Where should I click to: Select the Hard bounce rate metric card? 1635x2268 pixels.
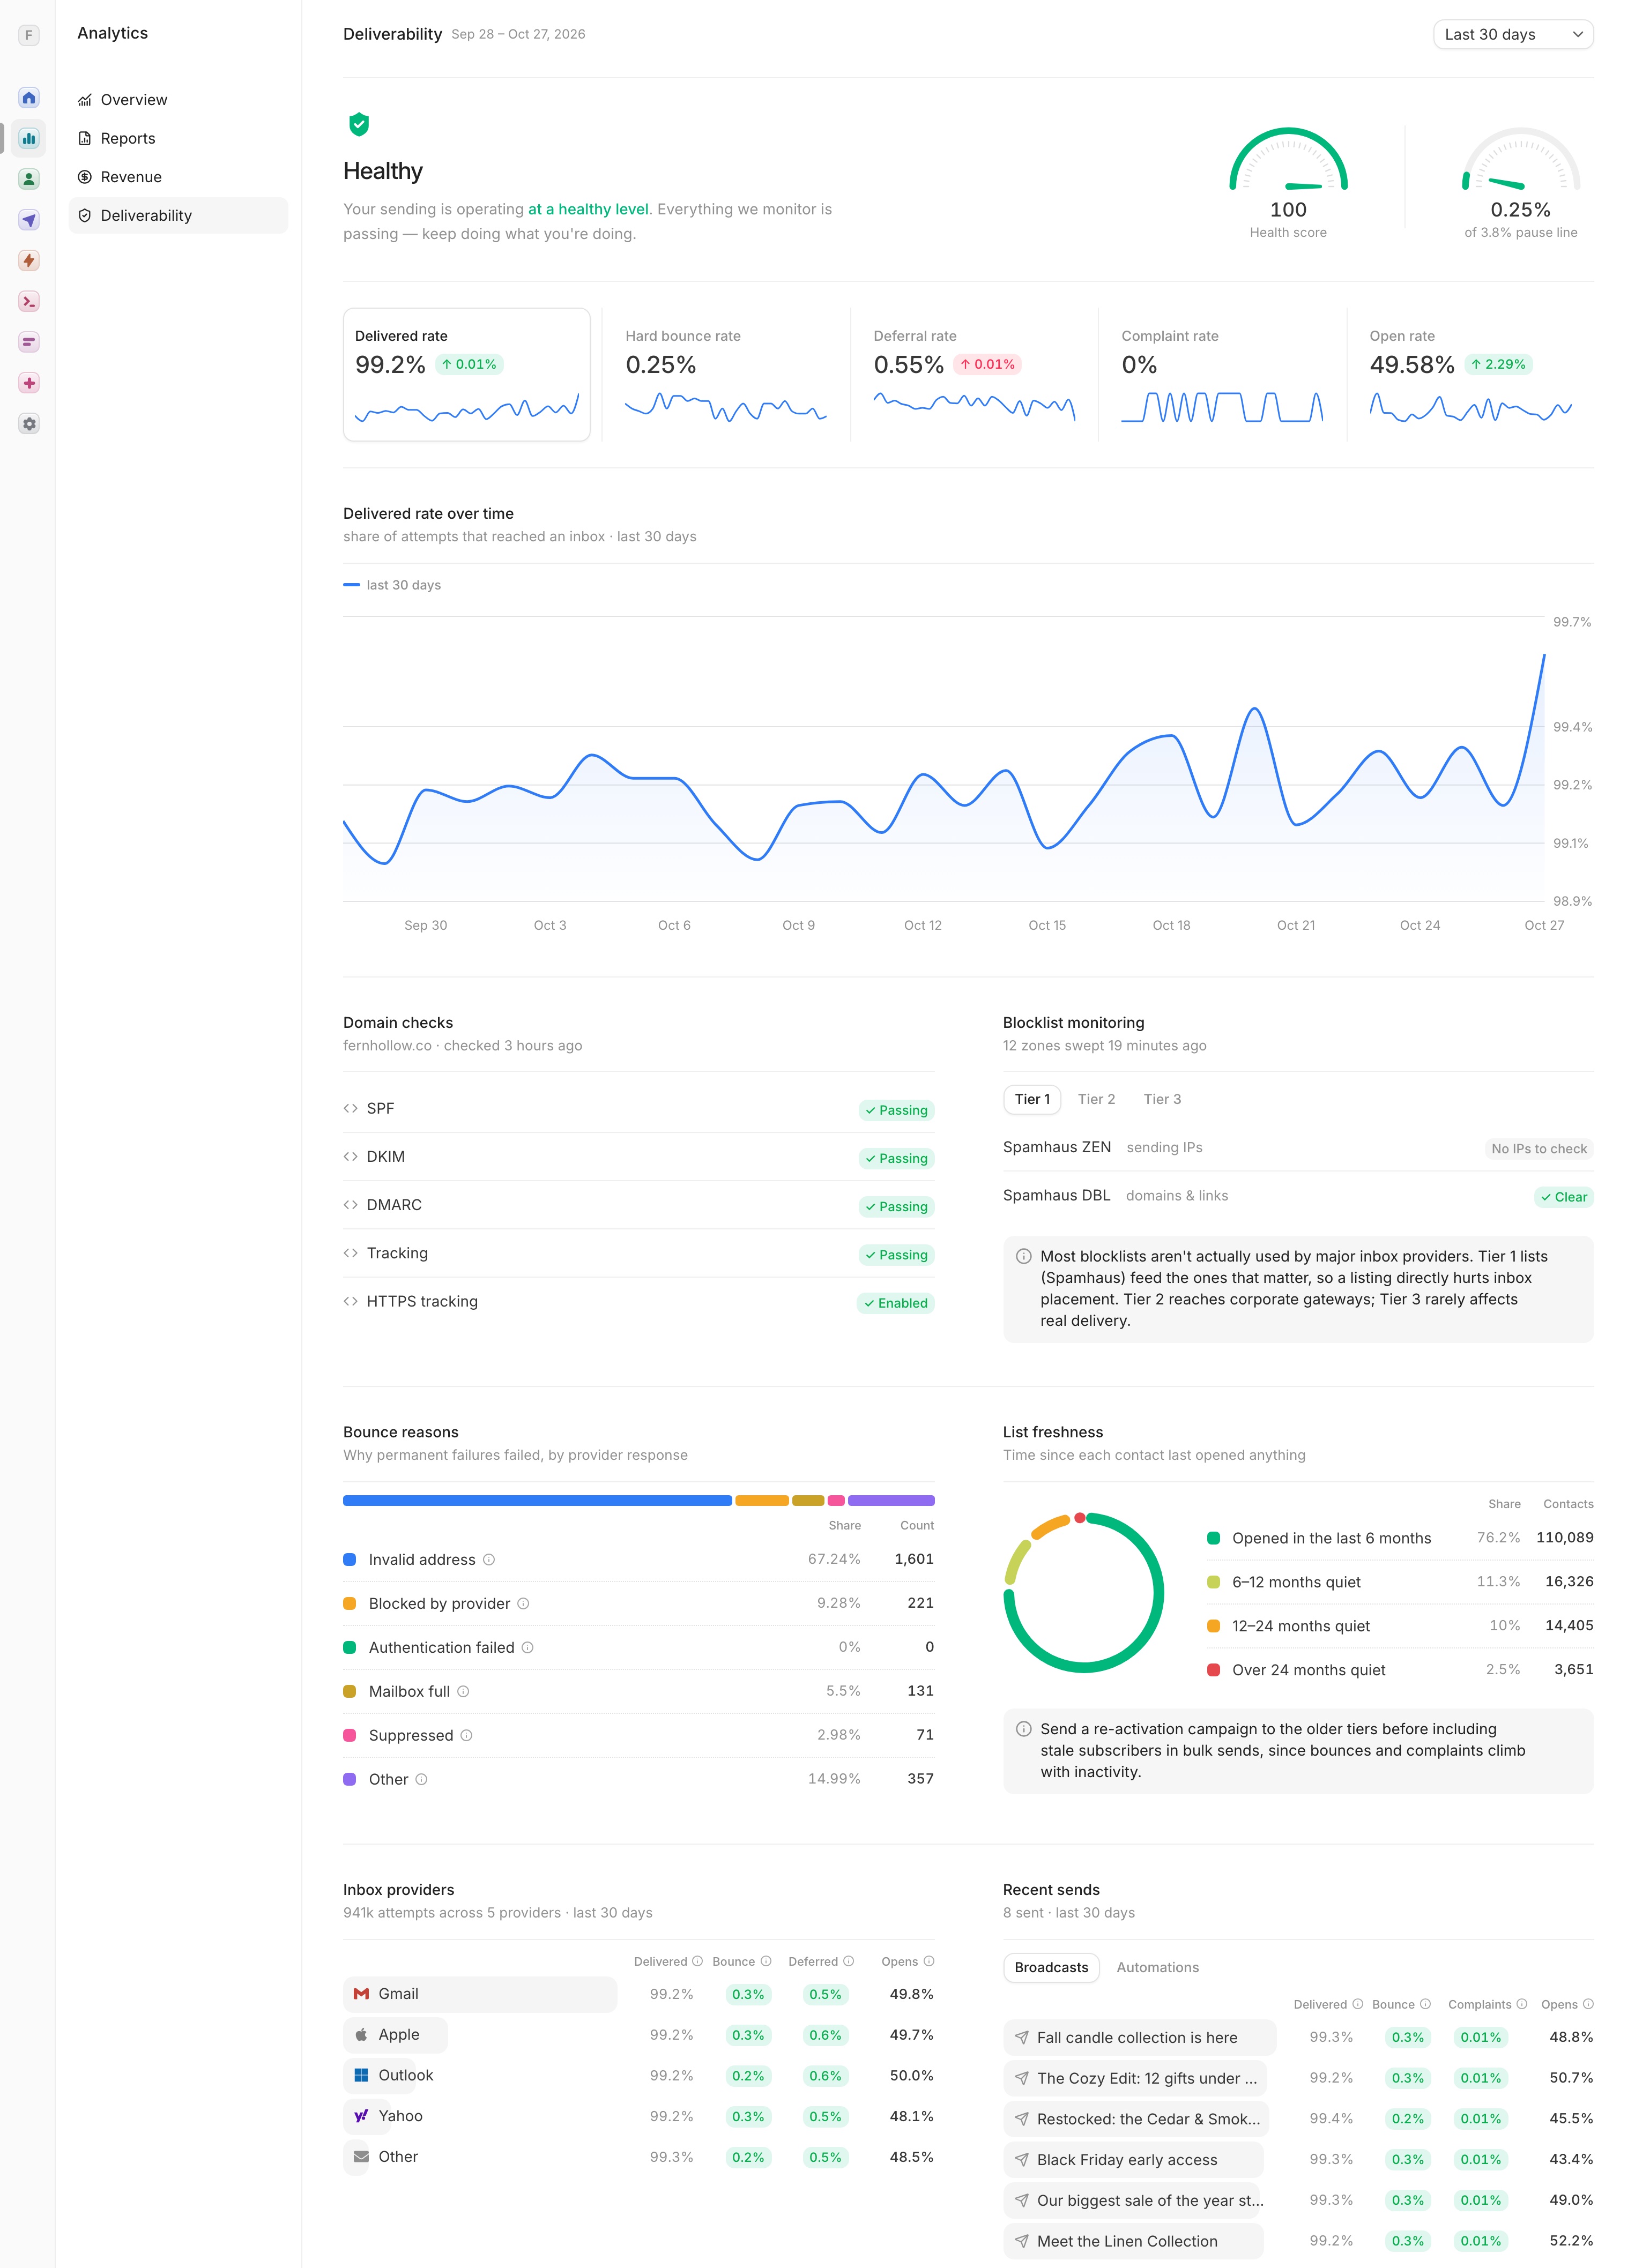(726, 375)
